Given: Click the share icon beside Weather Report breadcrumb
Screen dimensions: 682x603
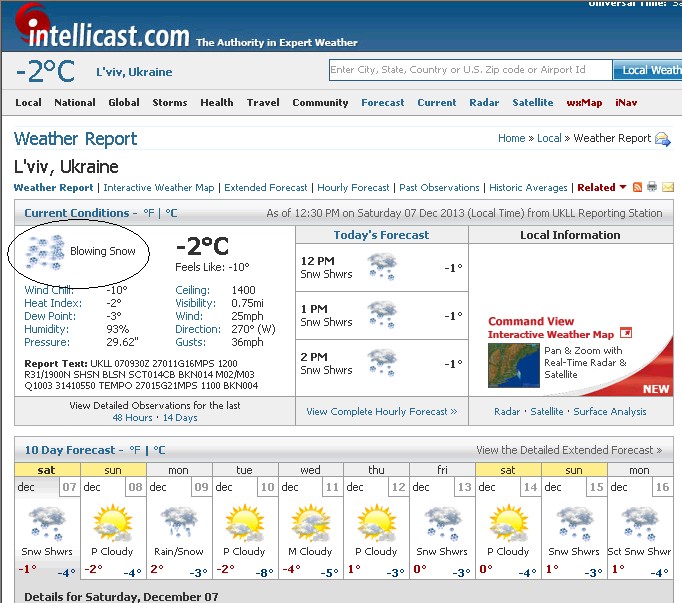Looking at the screenshot, I should 662,139.
